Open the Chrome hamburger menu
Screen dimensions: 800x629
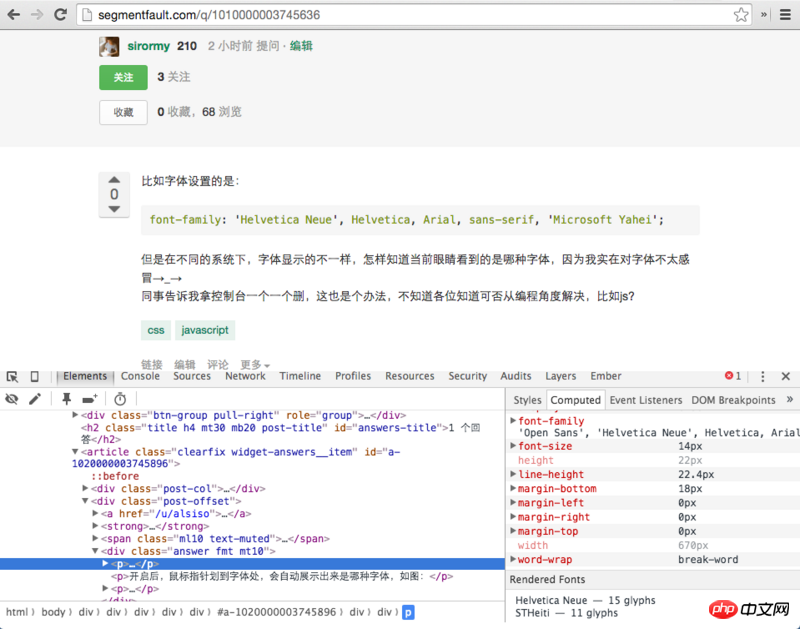785,15
